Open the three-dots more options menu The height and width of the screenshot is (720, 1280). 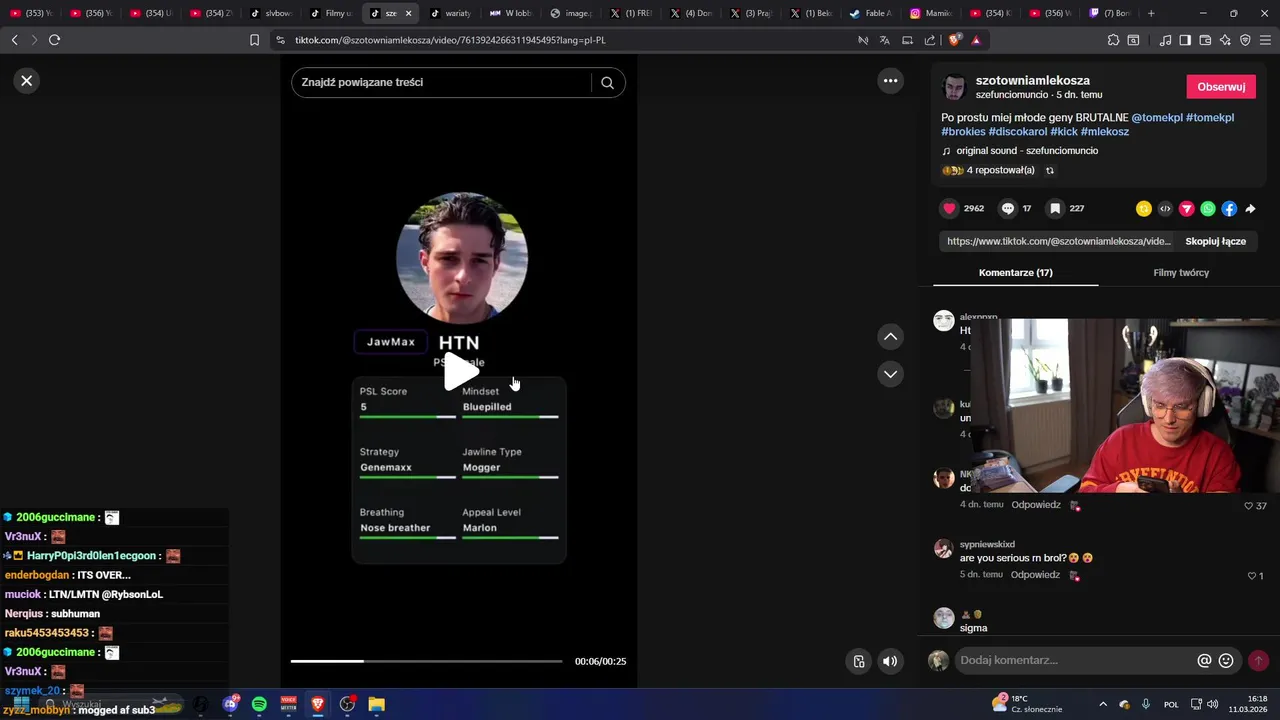click(890, 81)
